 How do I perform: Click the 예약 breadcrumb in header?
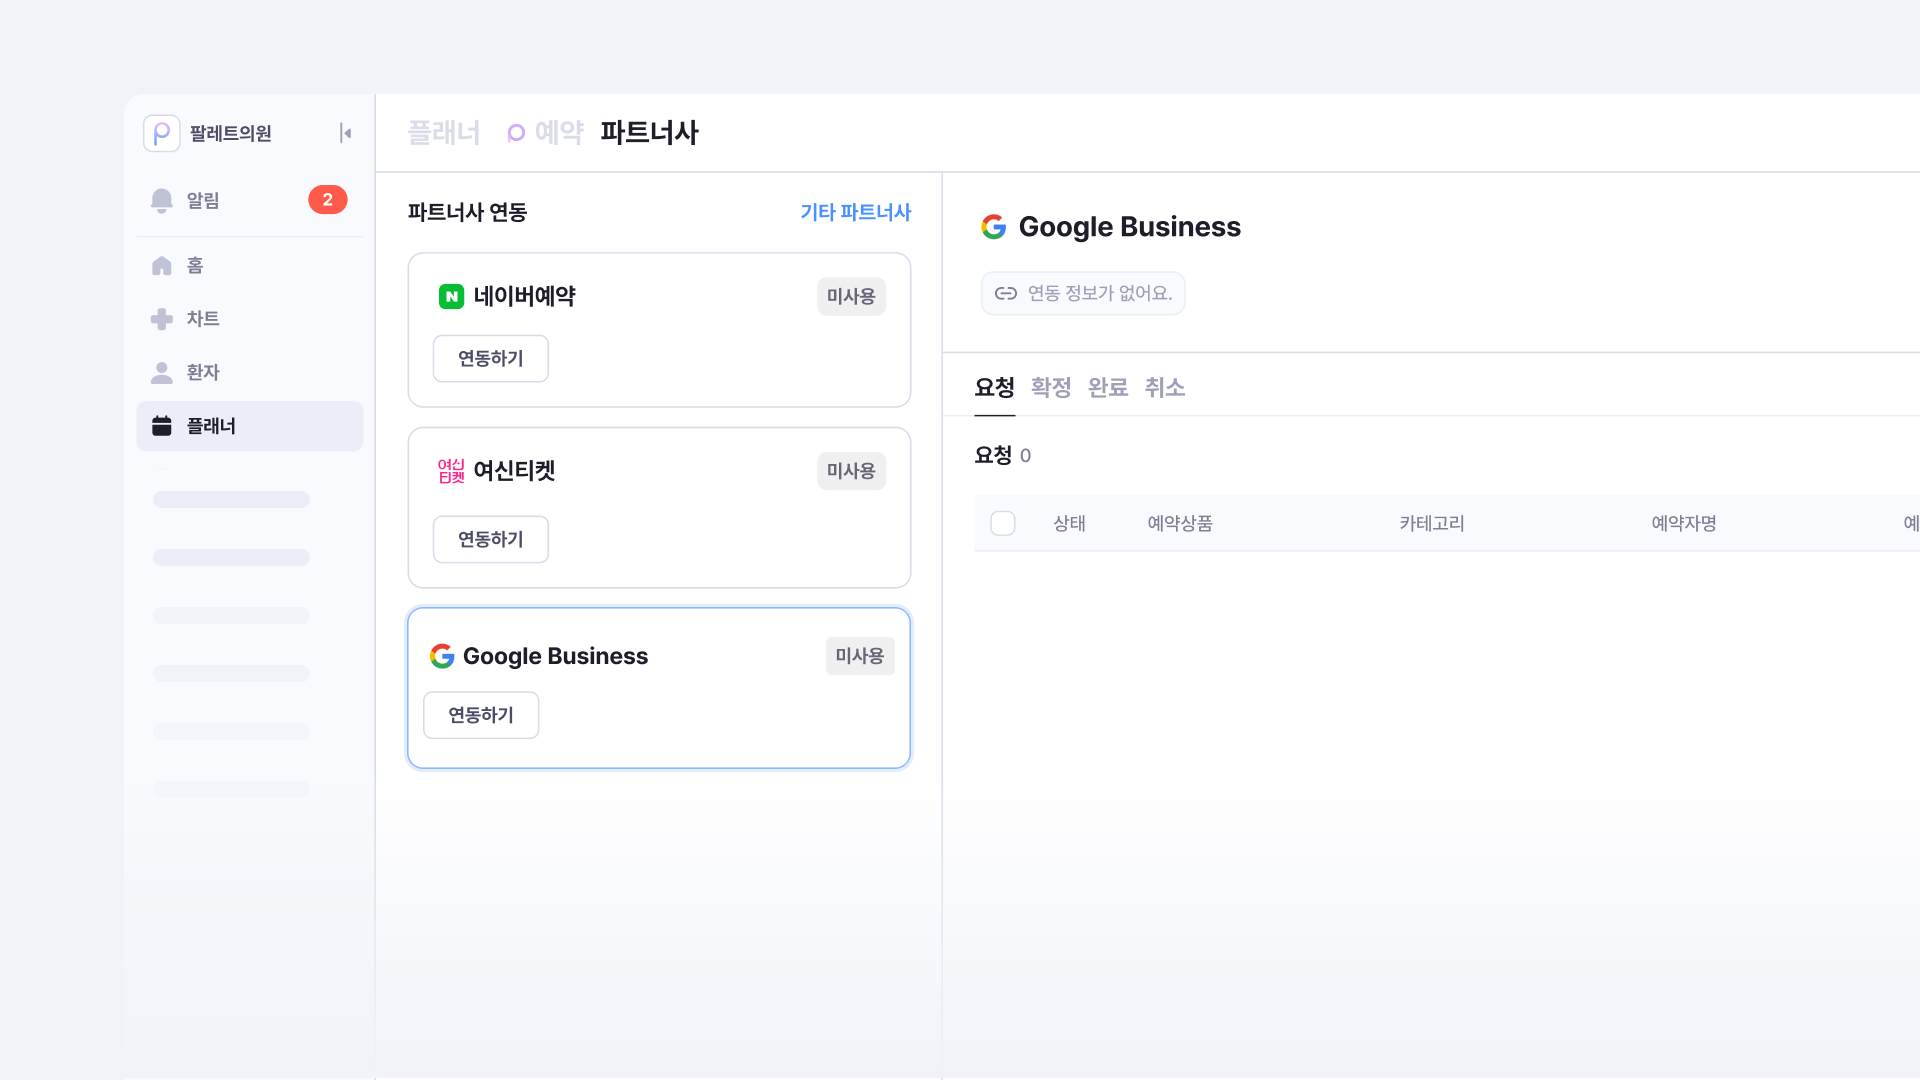pos(558,132)
